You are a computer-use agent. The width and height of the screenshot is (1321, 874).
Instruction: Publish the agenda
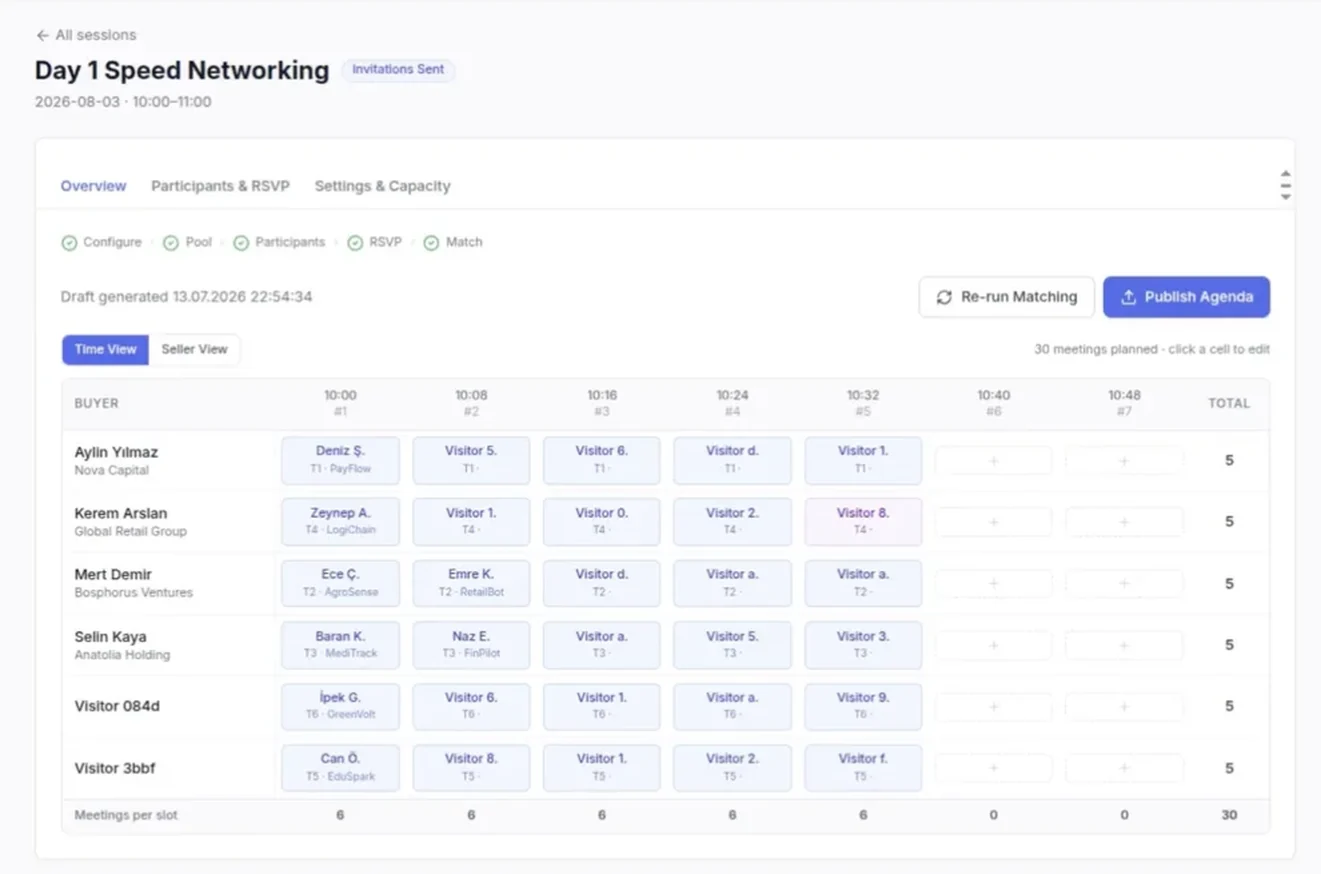point(1186,297)
